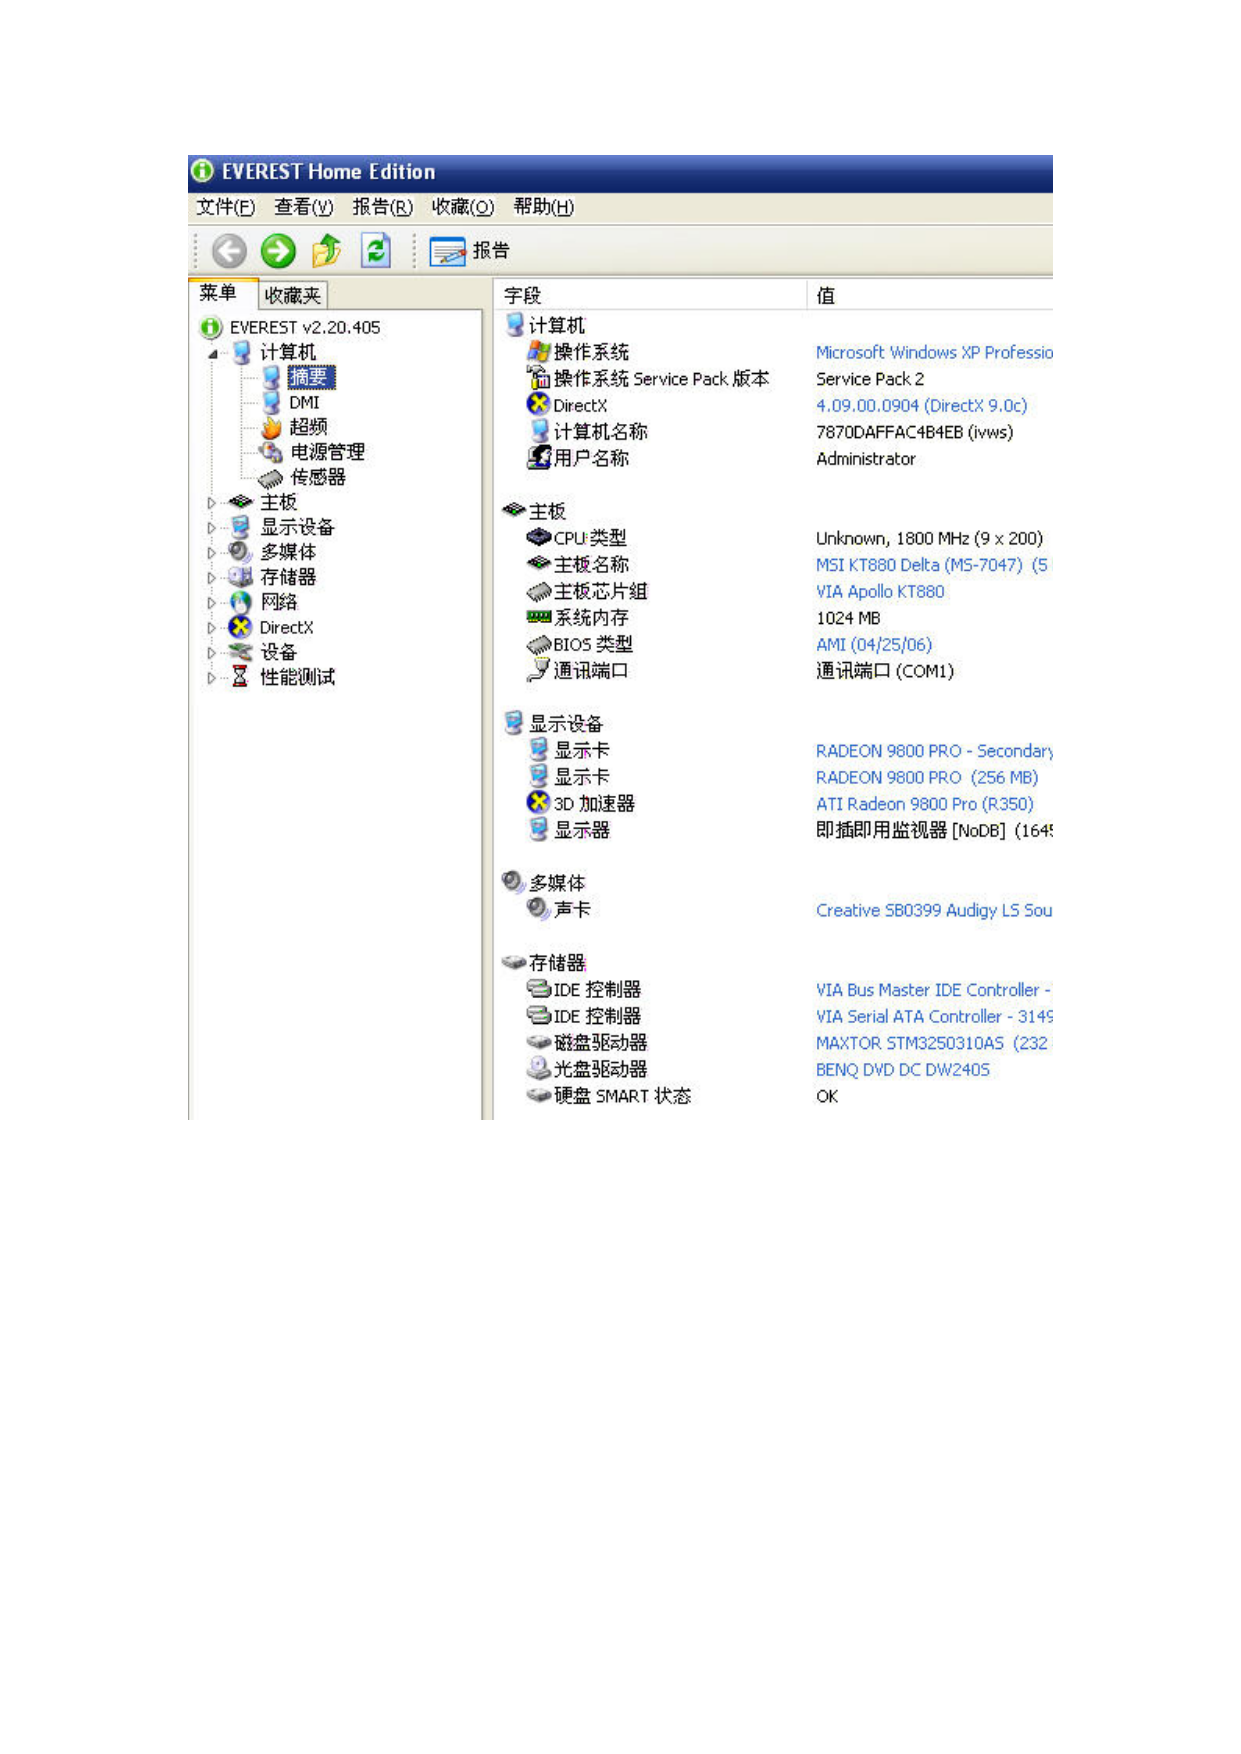The image size is (1241, 1754).
Task: Expand the 显示设备 tree node
Action: (211, 528)
